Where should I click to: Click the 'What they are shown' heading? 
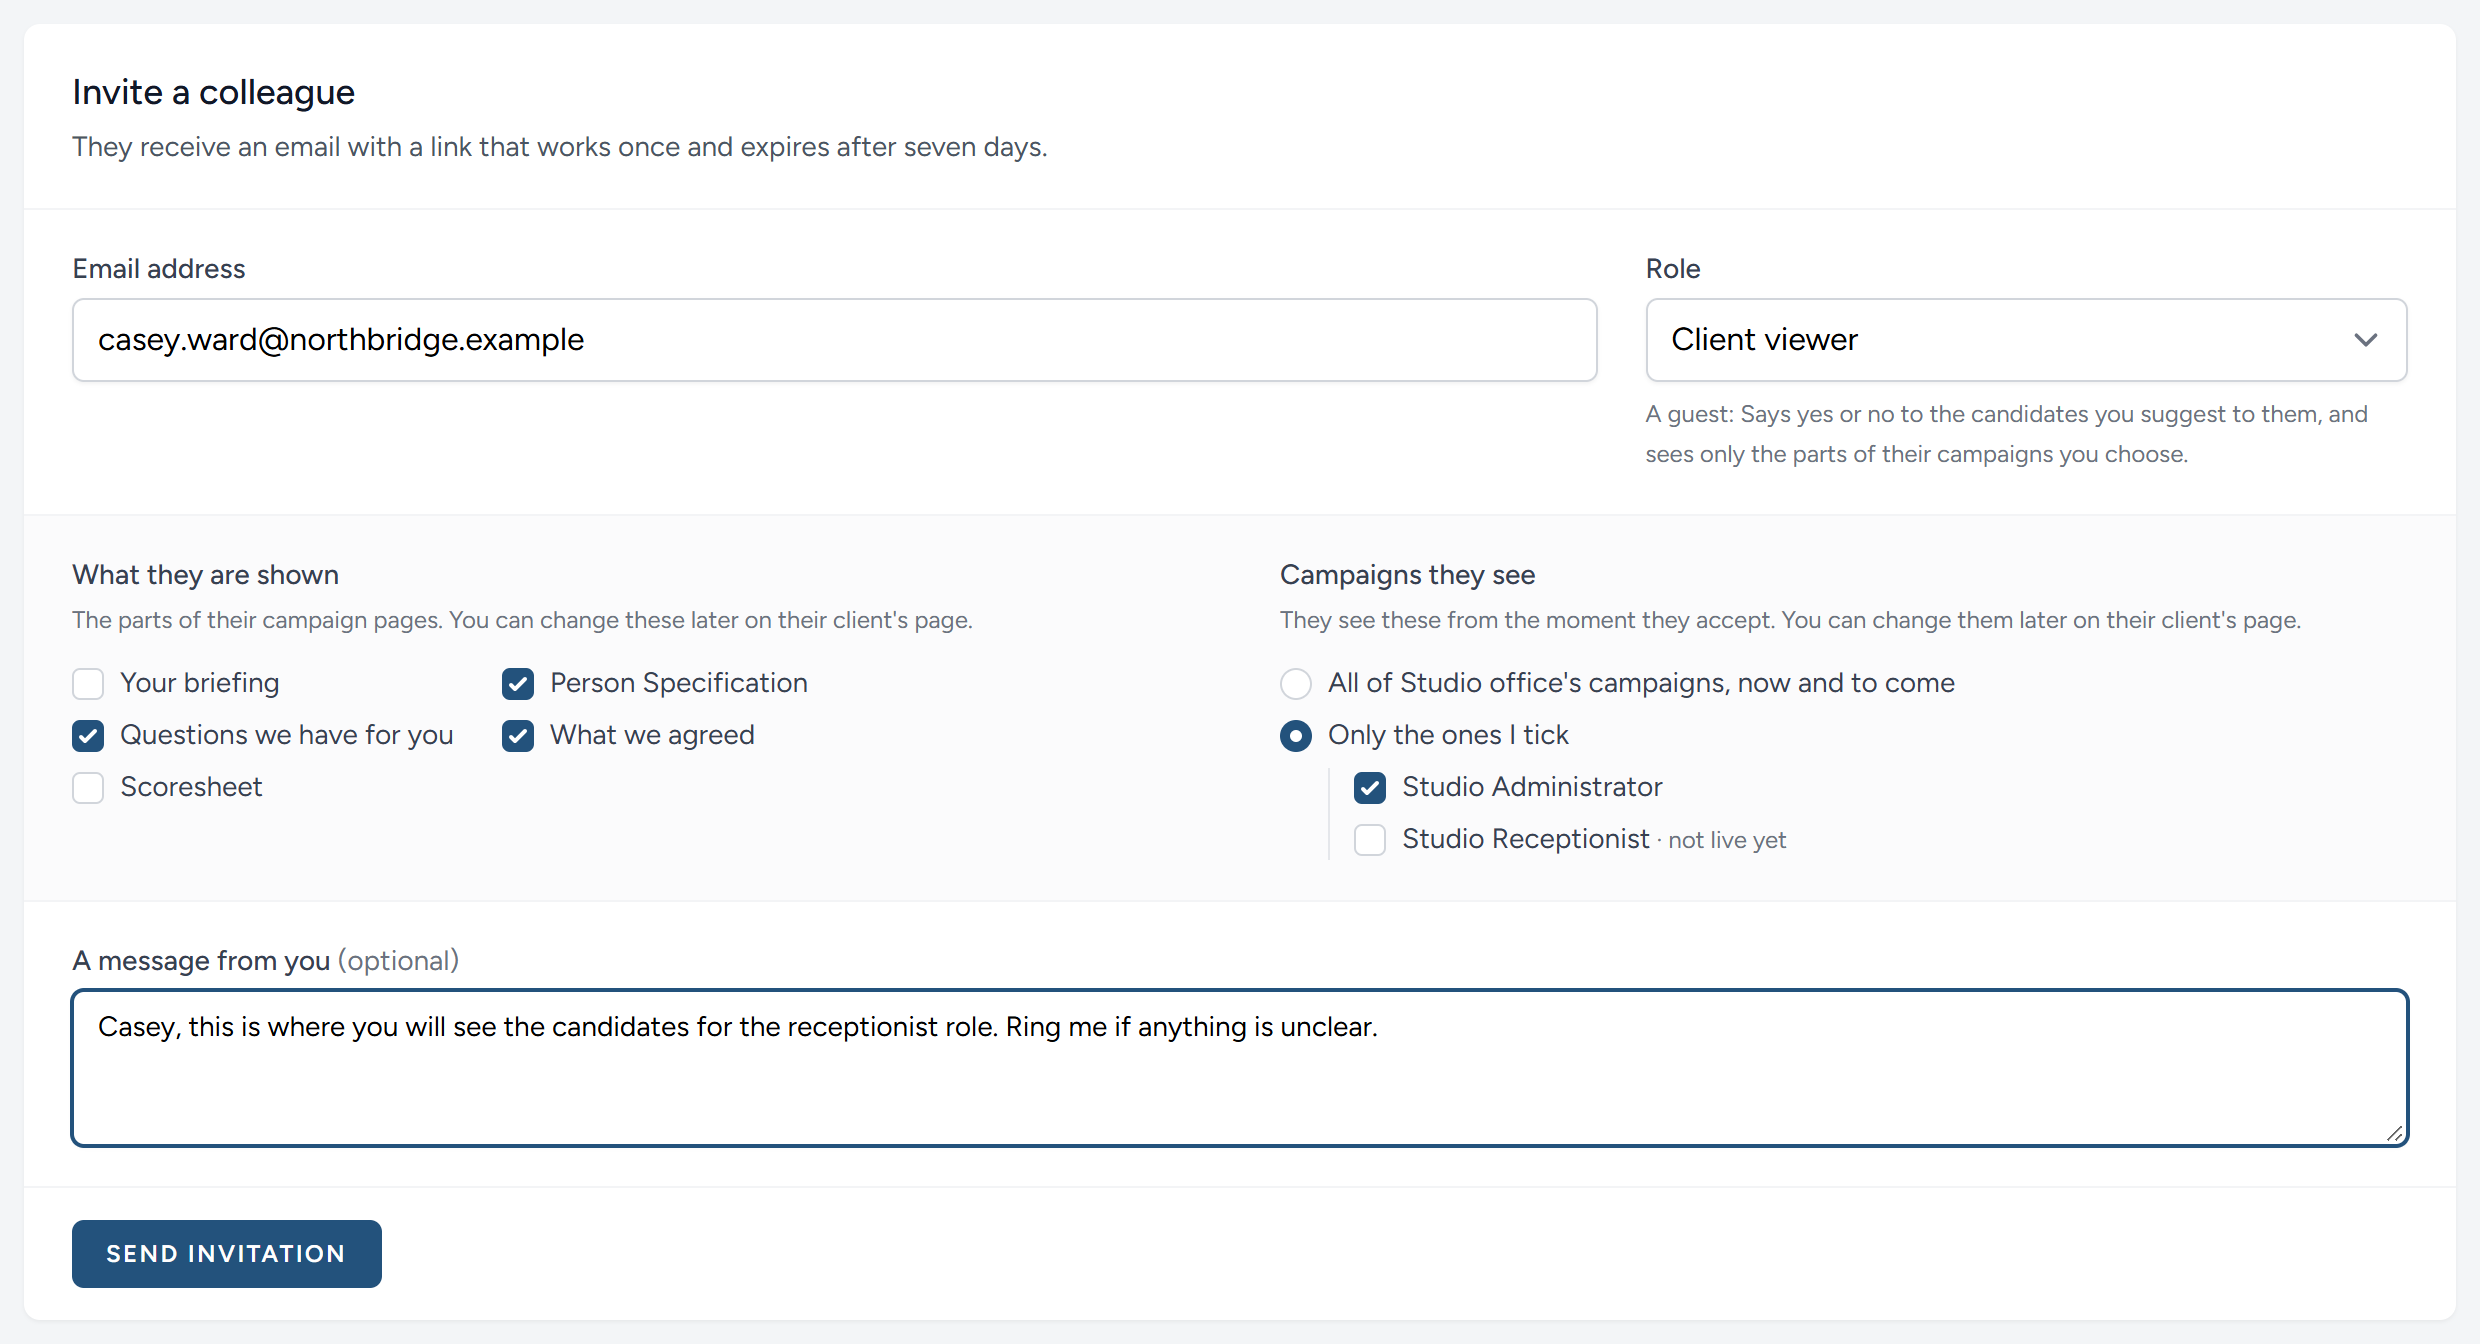(205, 575)
